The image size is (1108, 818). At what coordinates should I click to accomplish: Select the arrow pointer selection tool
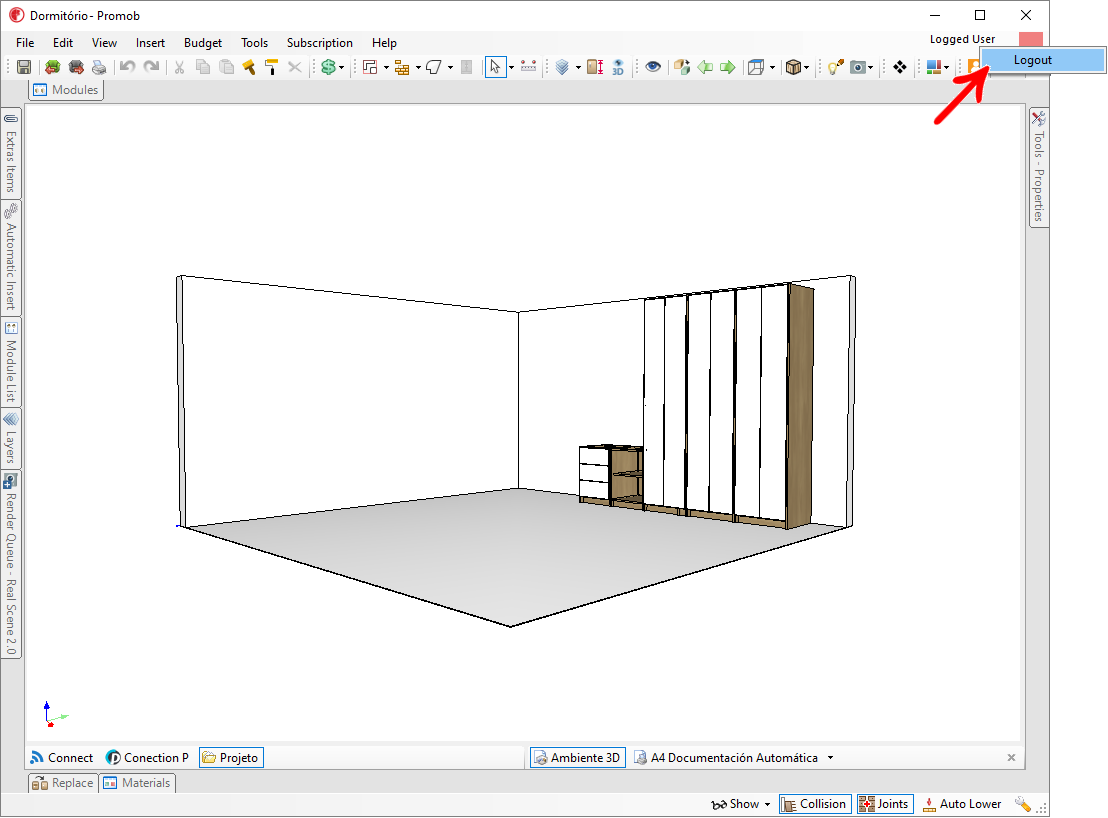(495, 67)
